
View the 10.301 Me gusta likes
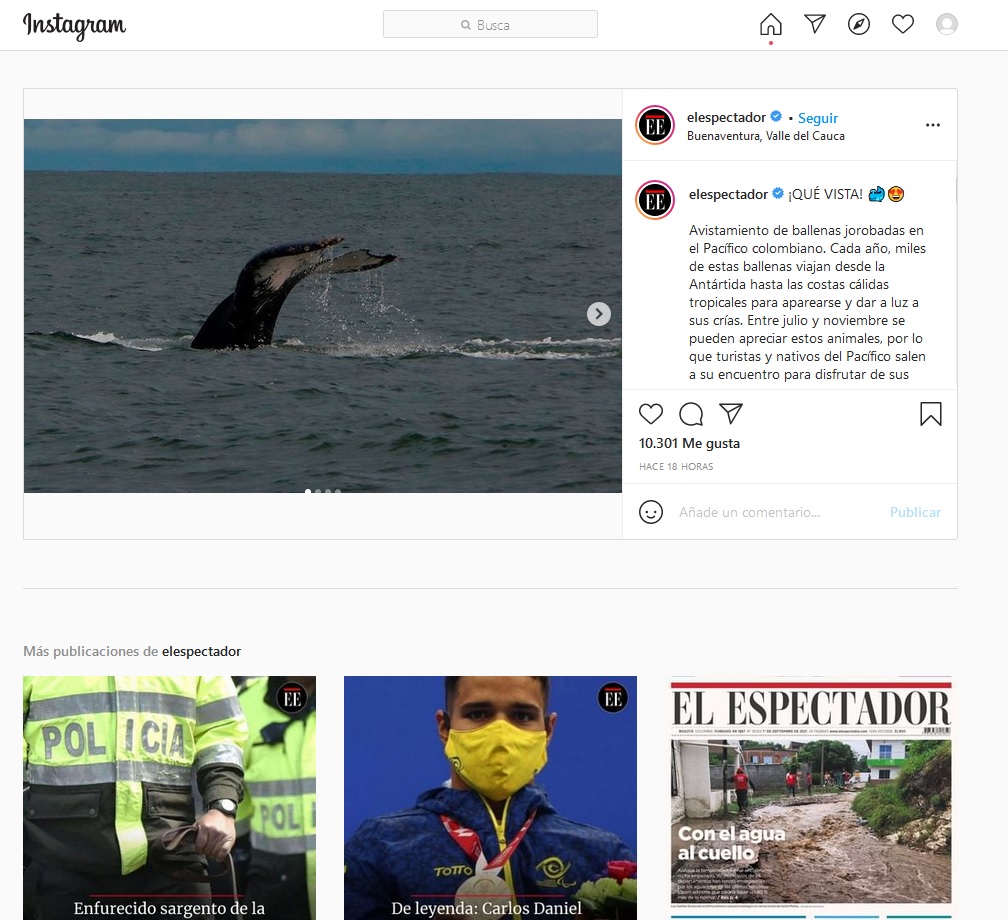coord(689,443)
